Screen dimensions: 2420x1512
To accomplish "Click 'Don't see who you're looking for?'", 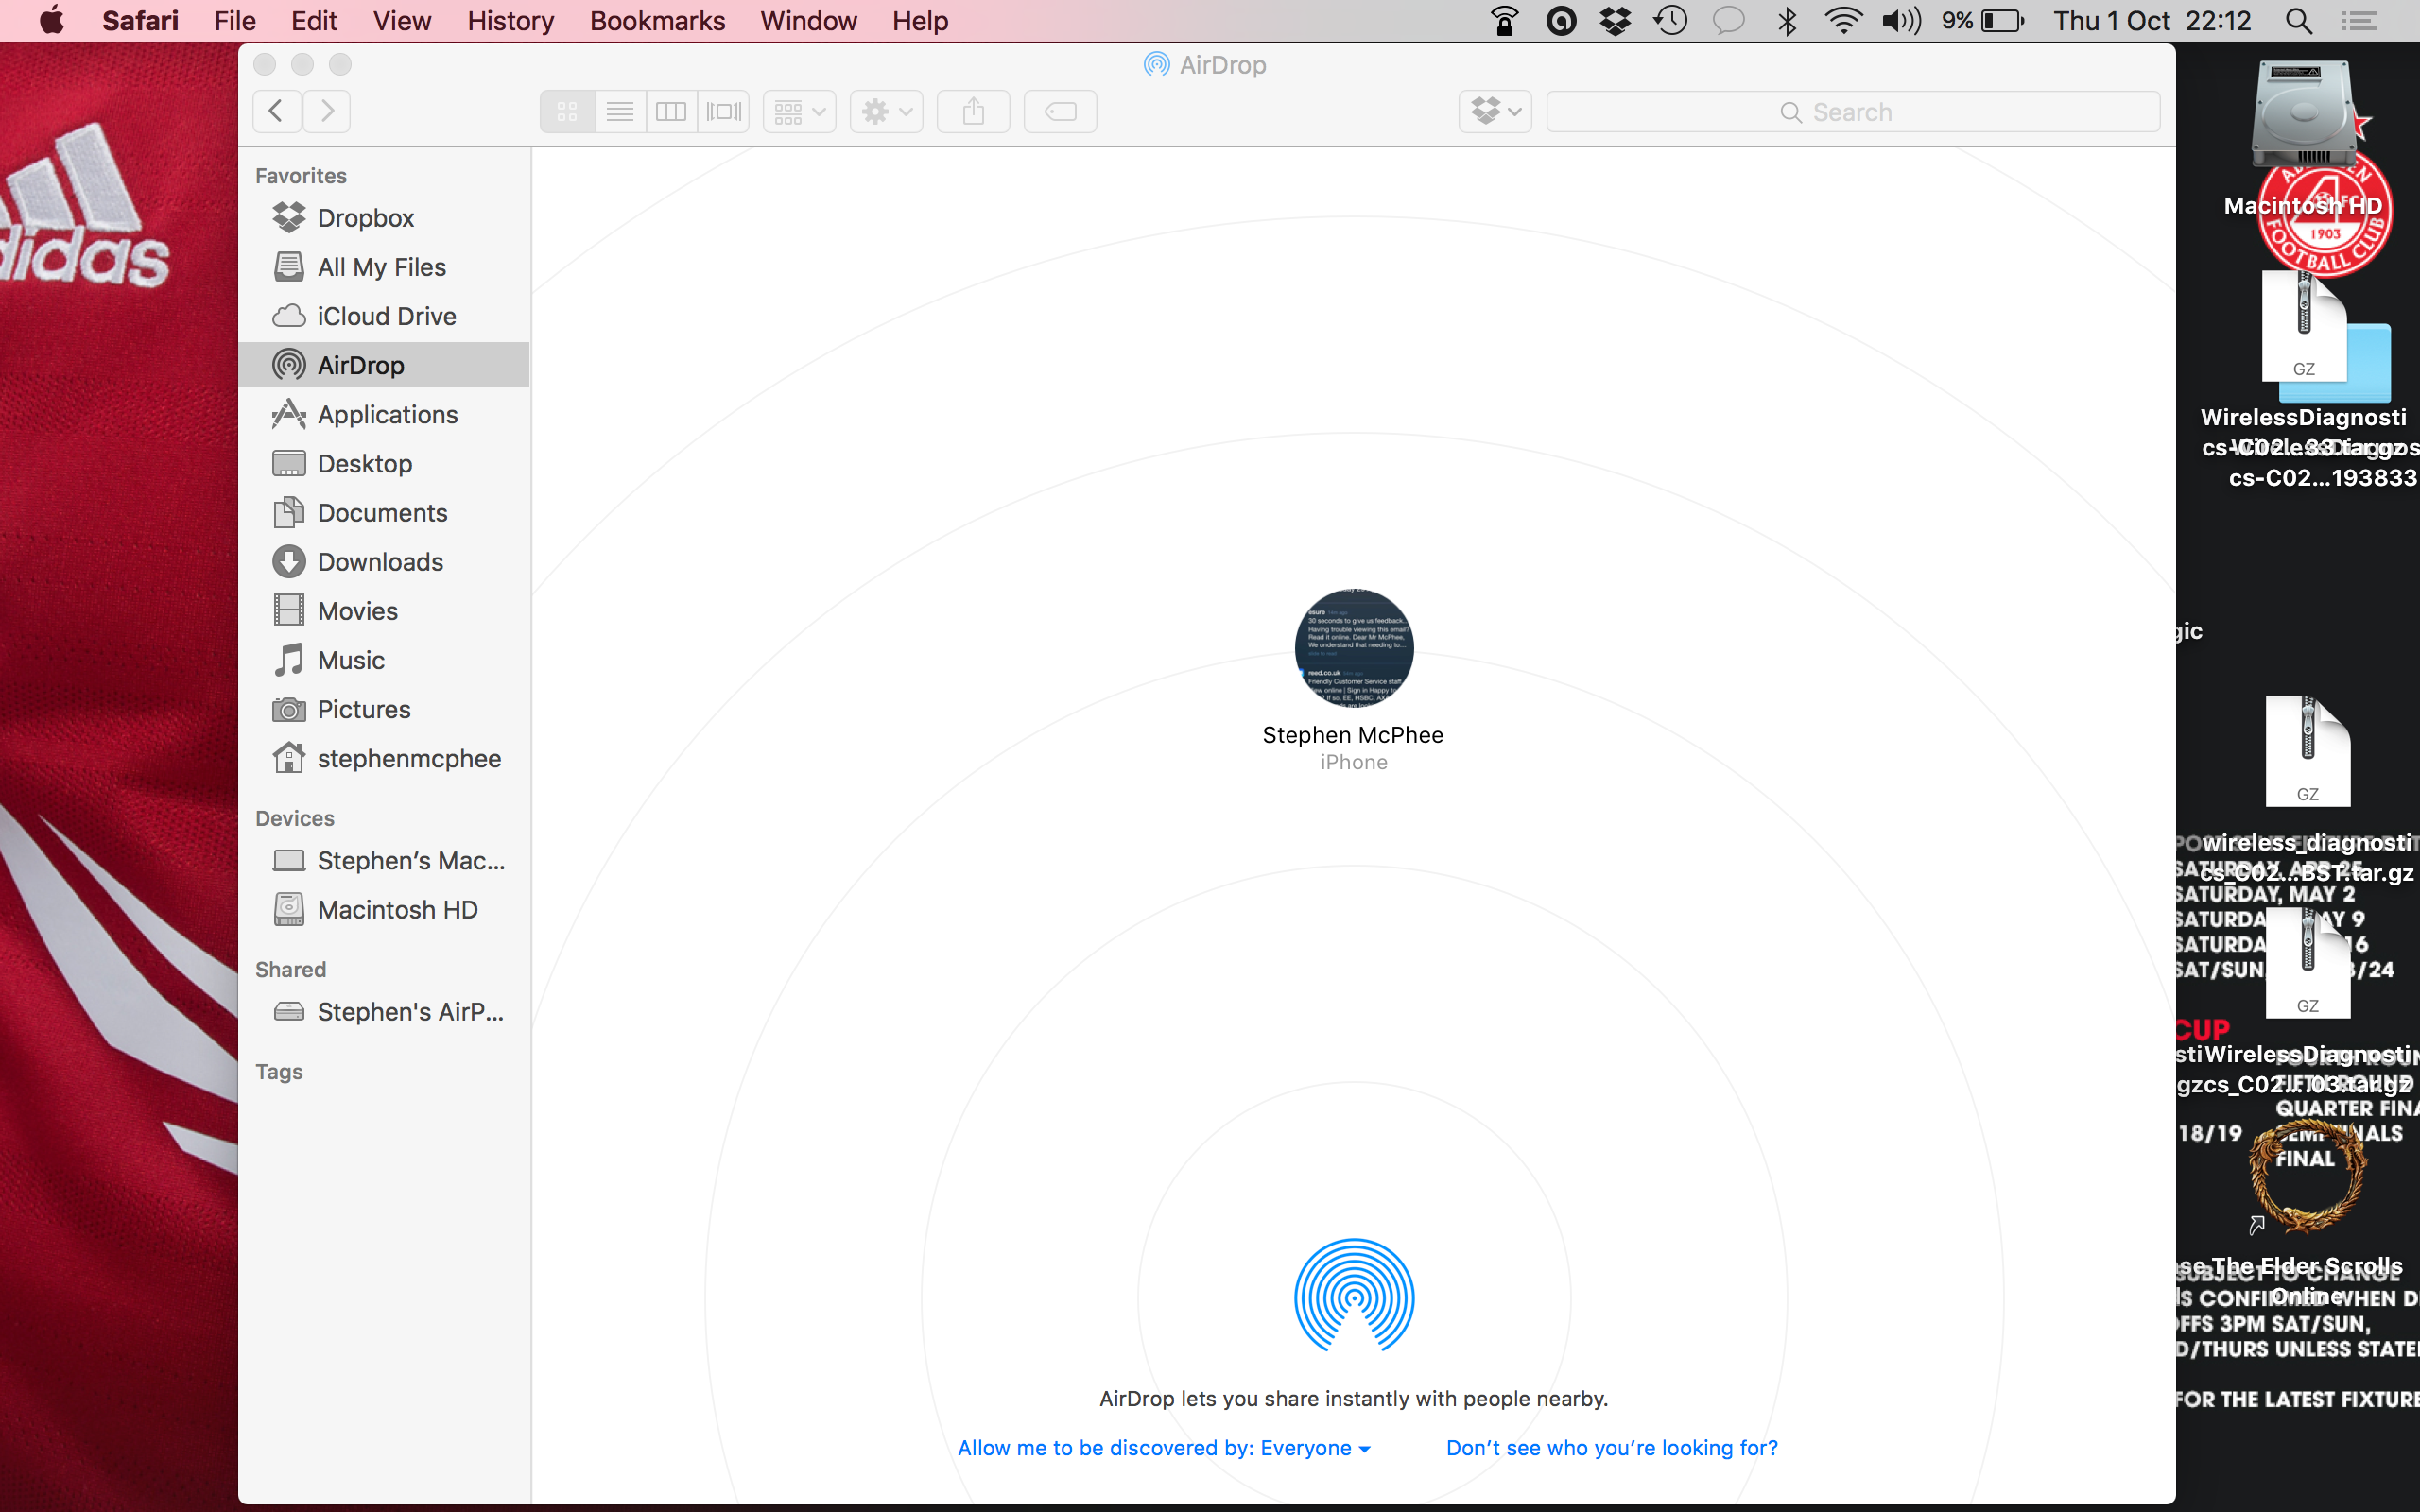I will (x=1611, y=1447).
